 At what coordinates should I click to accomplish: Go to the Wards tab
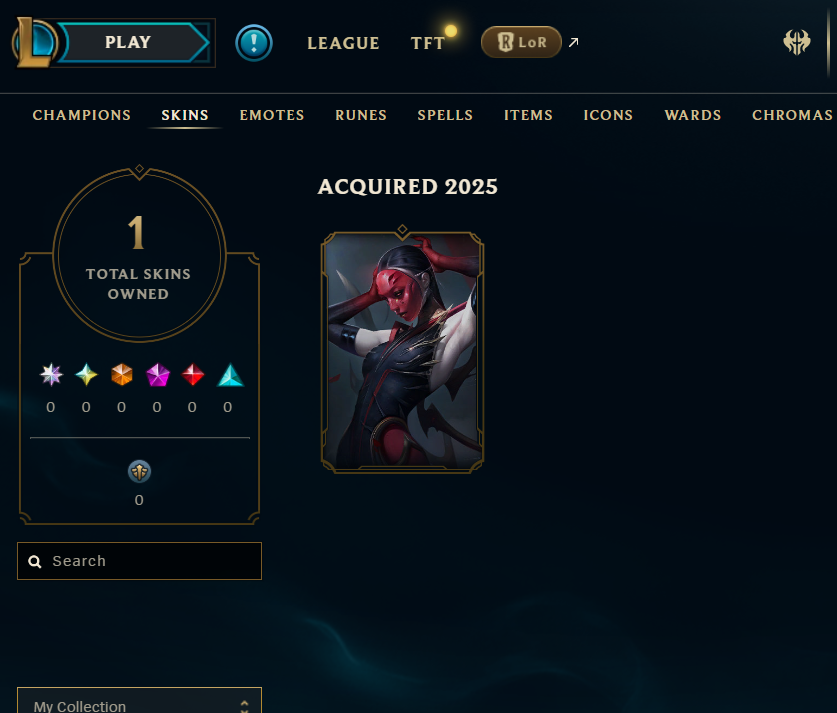(693, 115)
